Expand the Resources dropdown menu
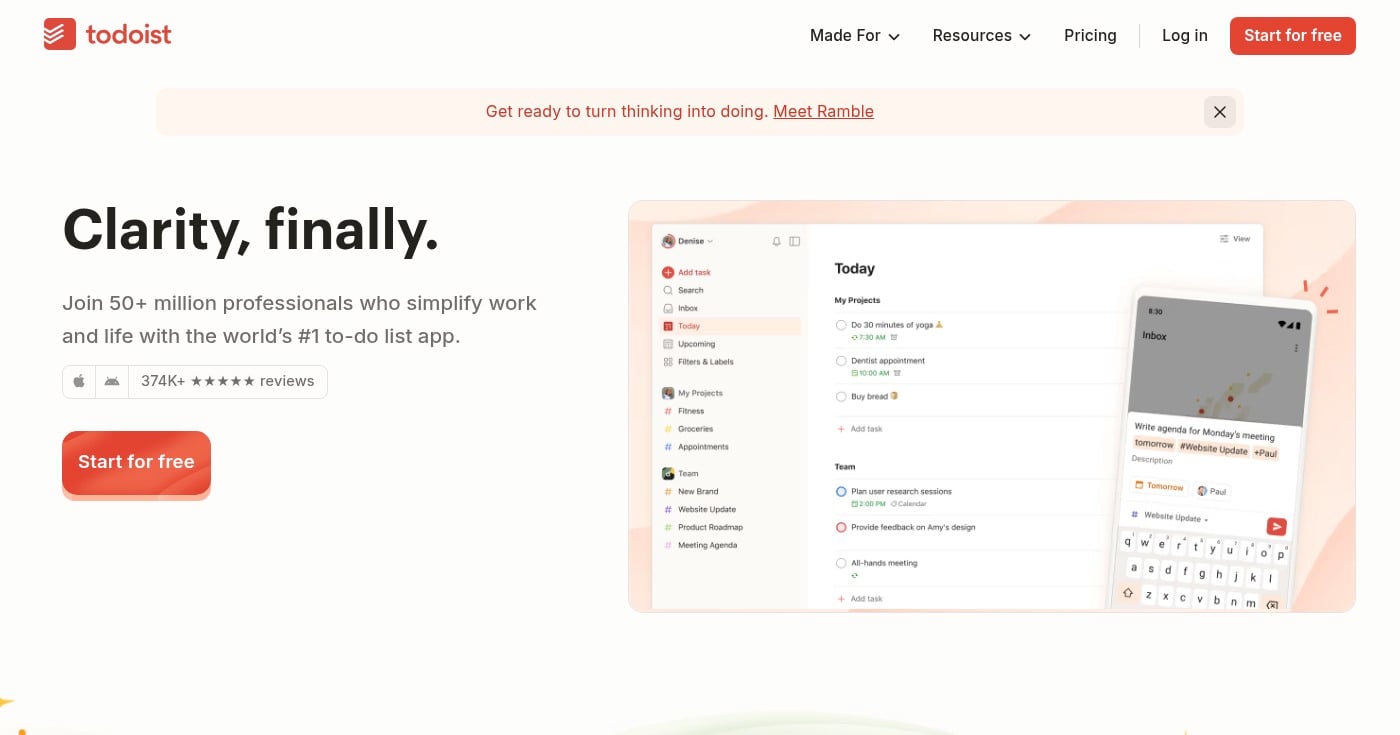 click(982, 36)
